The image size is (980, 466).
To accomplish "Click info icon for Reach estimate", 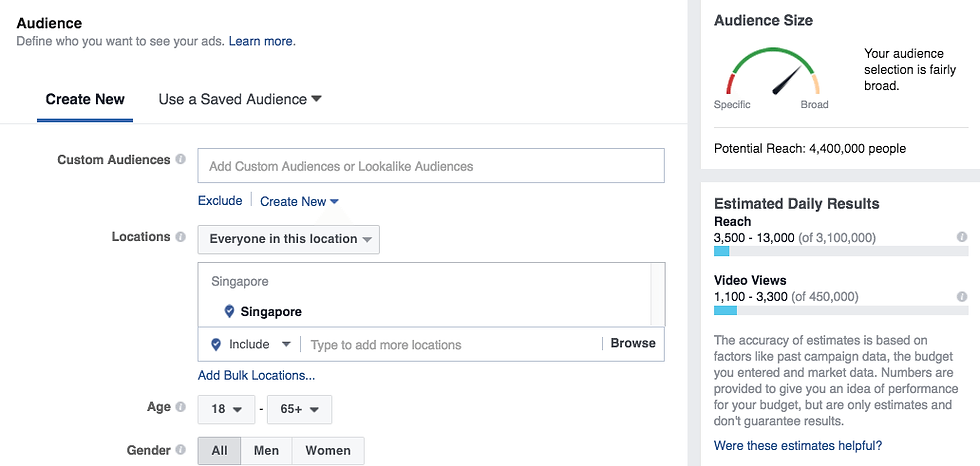I will (962, 238).
